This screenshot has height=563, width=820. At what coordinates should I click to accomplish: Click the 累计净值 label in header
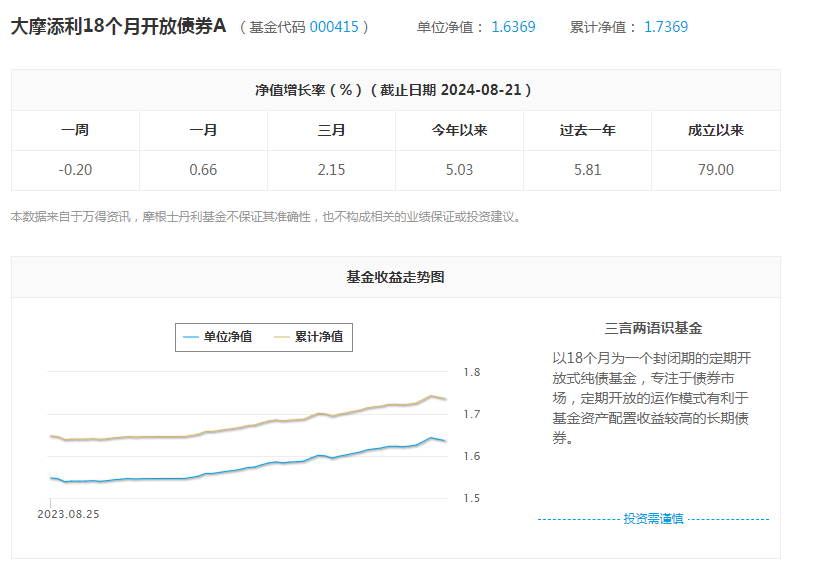click(605, 27)
